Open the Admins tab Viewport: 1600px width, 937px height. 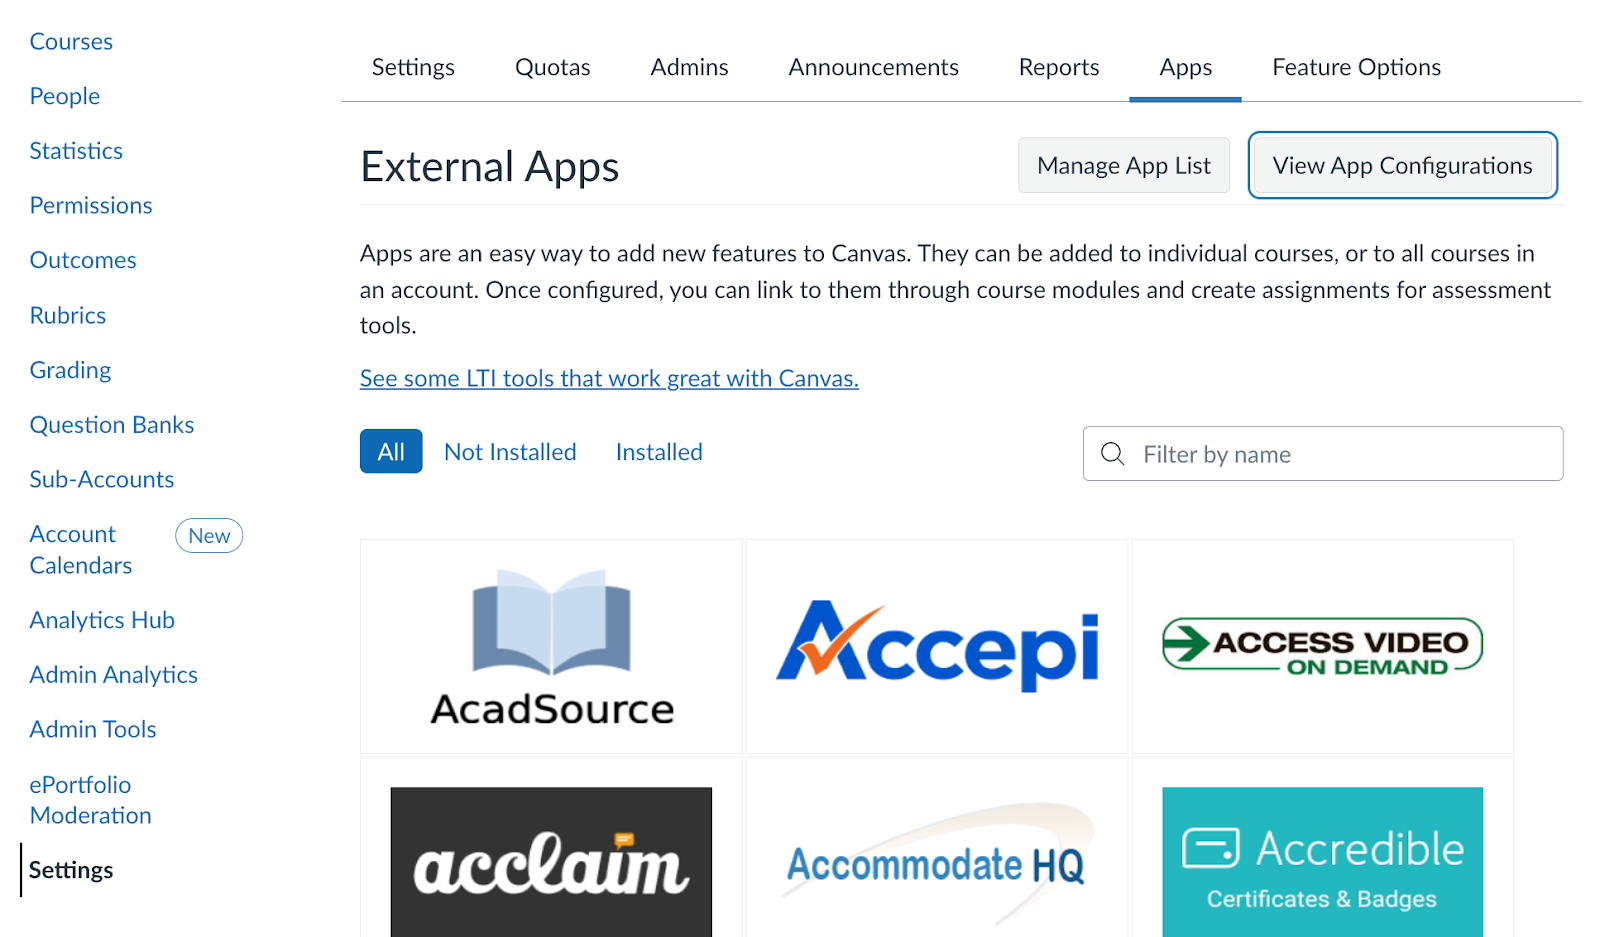(x=689, y=67)
